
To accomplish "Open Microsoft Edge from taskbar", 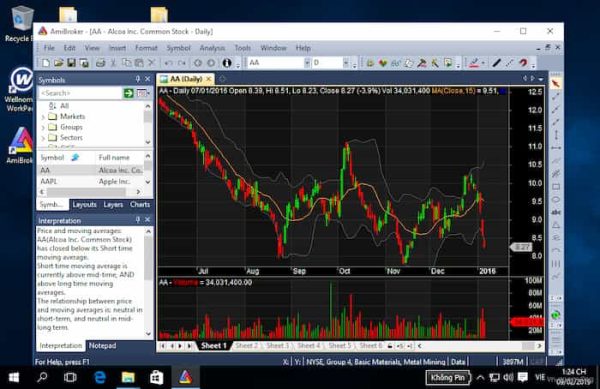I will pyautogui.click(x=100, y=378).
